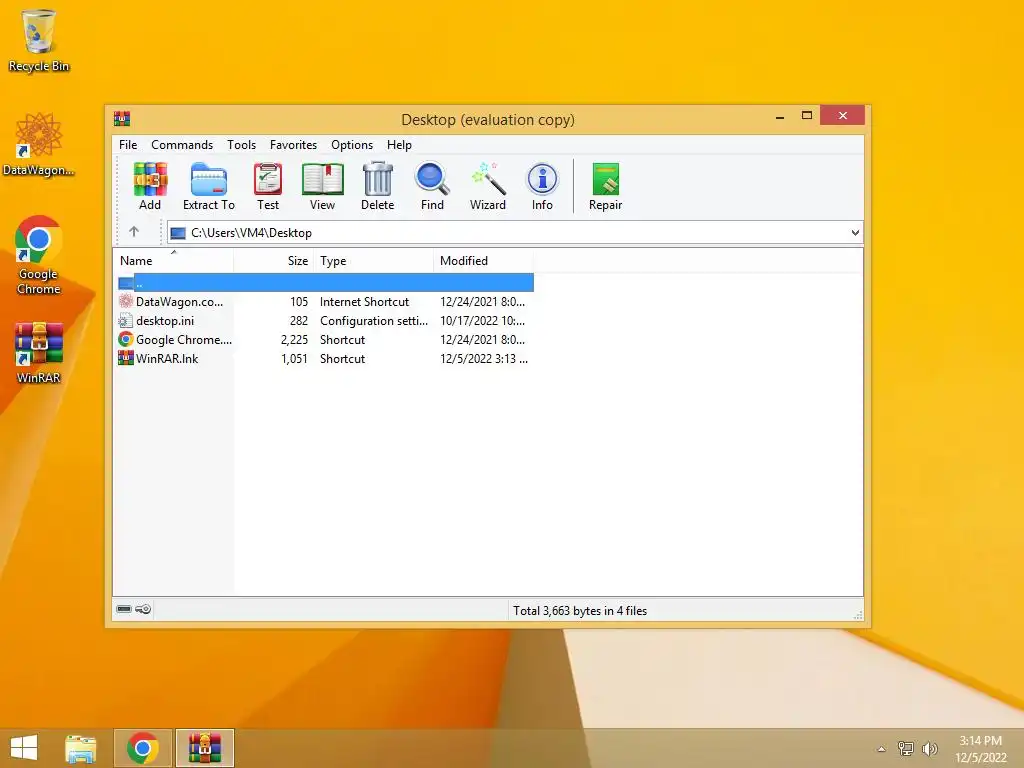Image resolution: width=1024 pixels, height=768 pixels.
Task: Click the Delete trash can icon
Action: 377,186
